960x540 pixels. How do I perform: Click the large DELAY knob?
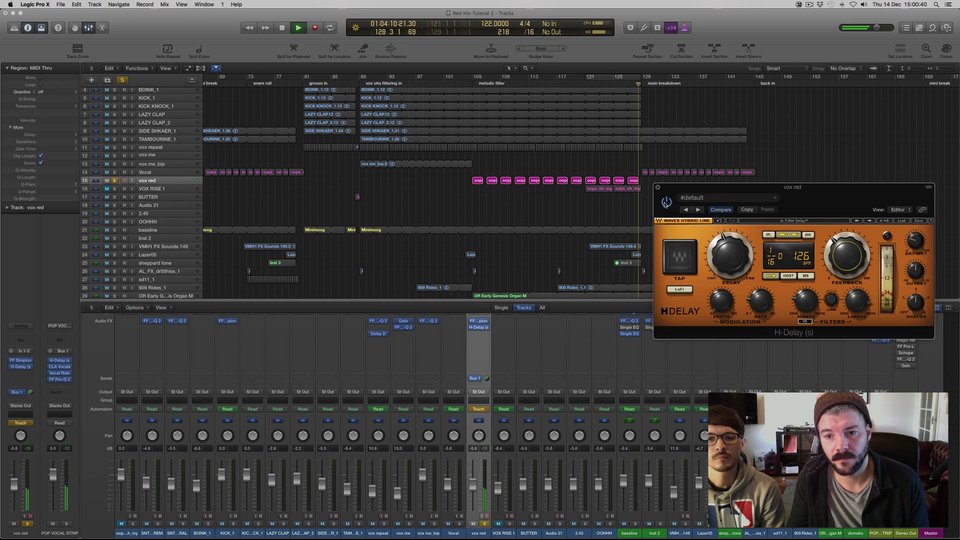pos(729,255)
